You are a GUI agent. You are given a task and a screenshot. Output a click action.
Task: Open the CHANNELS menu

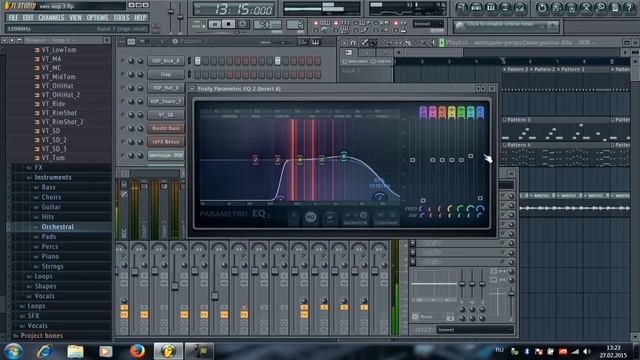[51, 18]
